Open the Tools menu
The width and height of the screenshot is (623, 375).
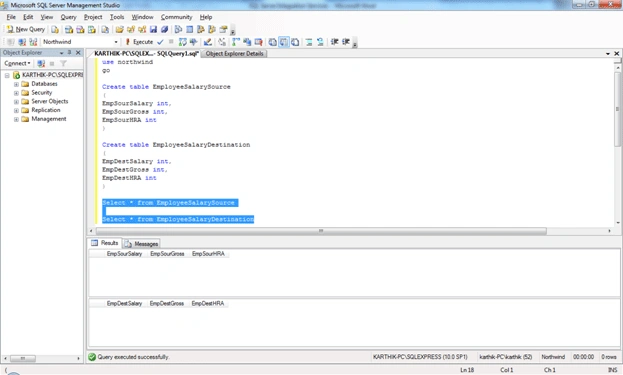point(117,17)
